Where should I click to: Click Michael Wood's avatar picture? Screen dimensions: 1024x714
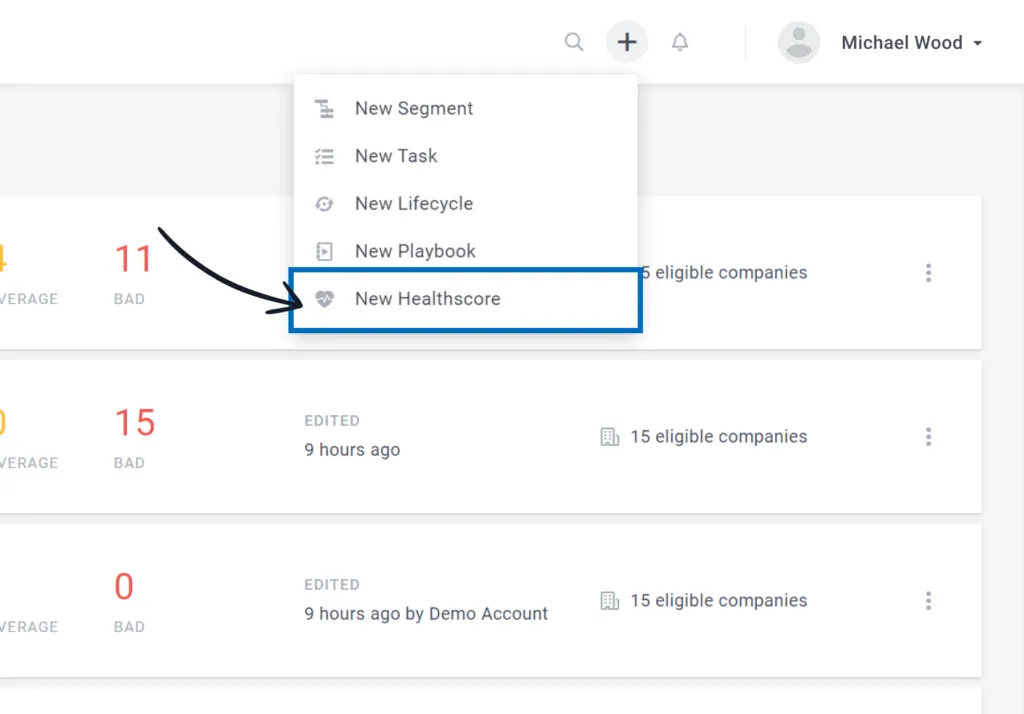click(799, 42)
